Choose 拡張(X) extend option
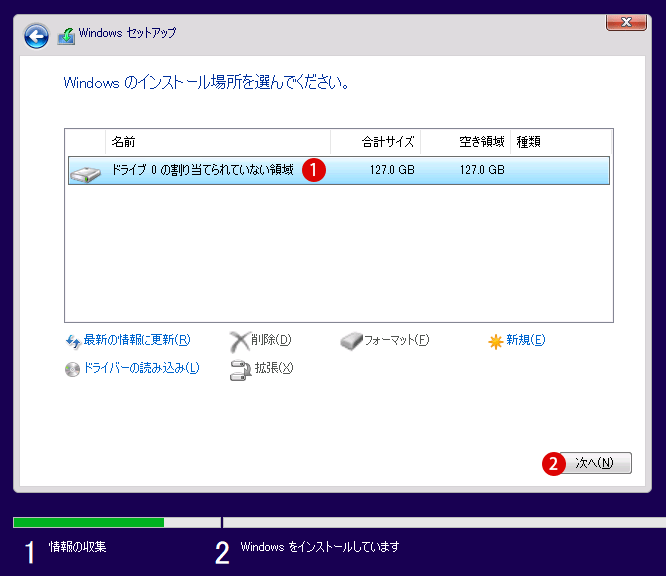 (x=274, y=368)
